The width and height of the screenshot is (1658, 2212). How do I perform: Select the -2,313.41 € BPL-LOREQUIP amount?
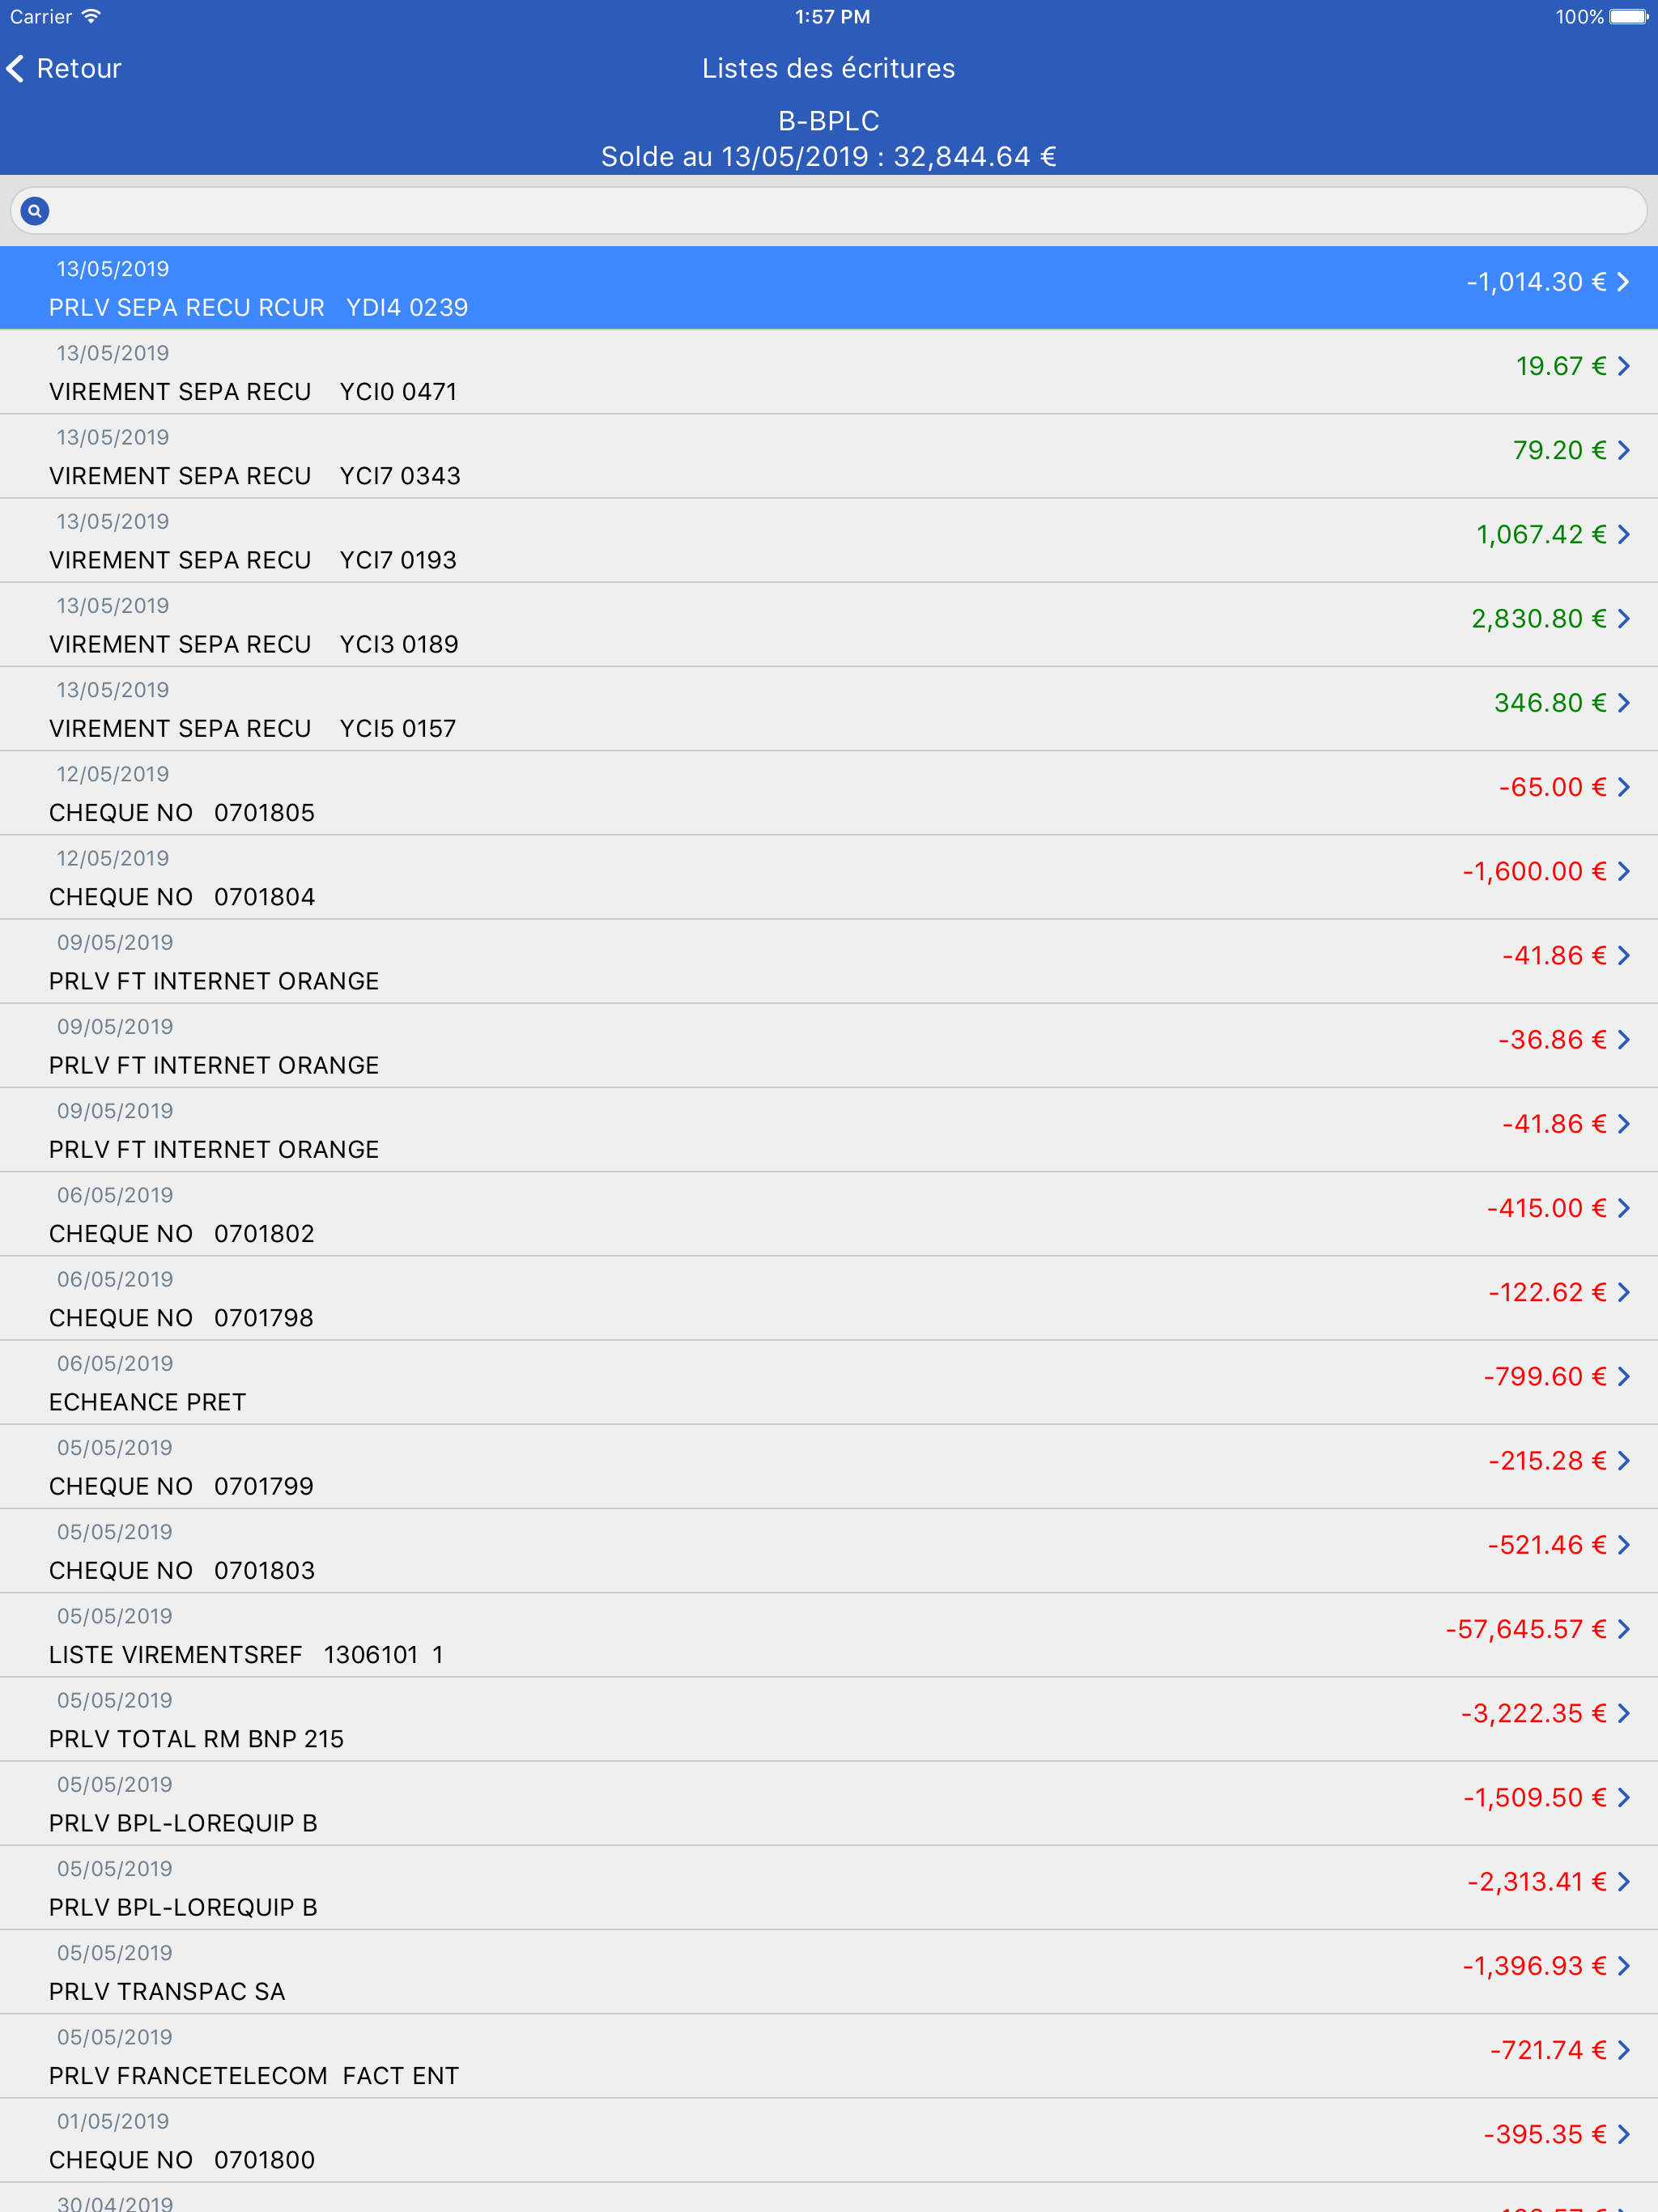(1537, 1882)
